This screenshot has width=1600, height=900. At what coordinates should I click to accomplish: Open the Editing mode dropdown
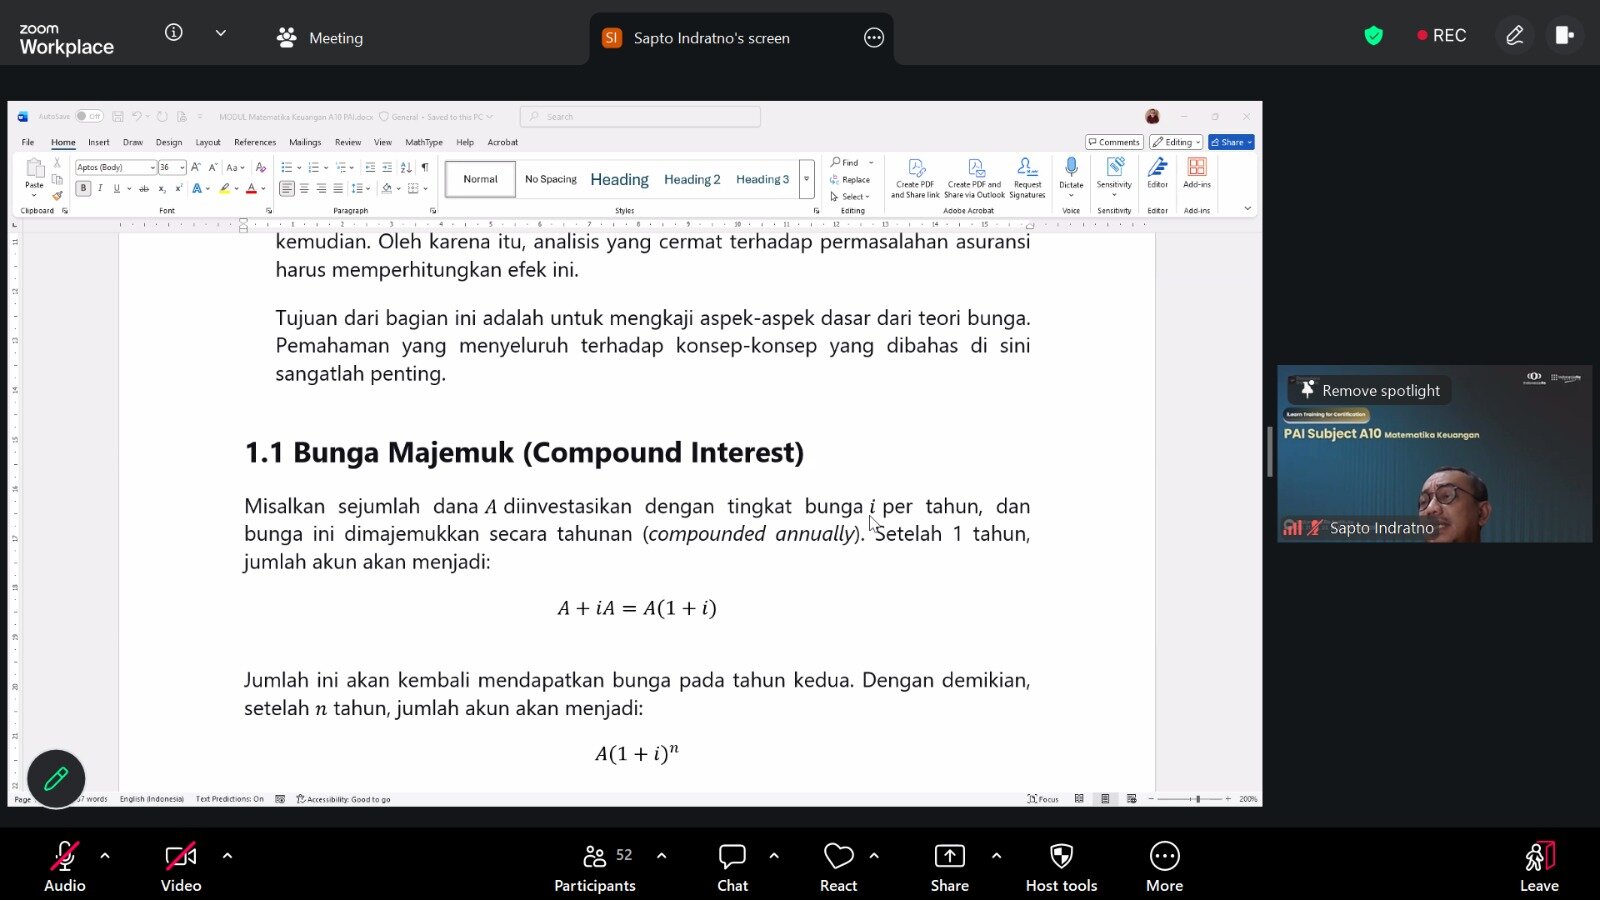pyautogui.click(x=1176, y=142)
